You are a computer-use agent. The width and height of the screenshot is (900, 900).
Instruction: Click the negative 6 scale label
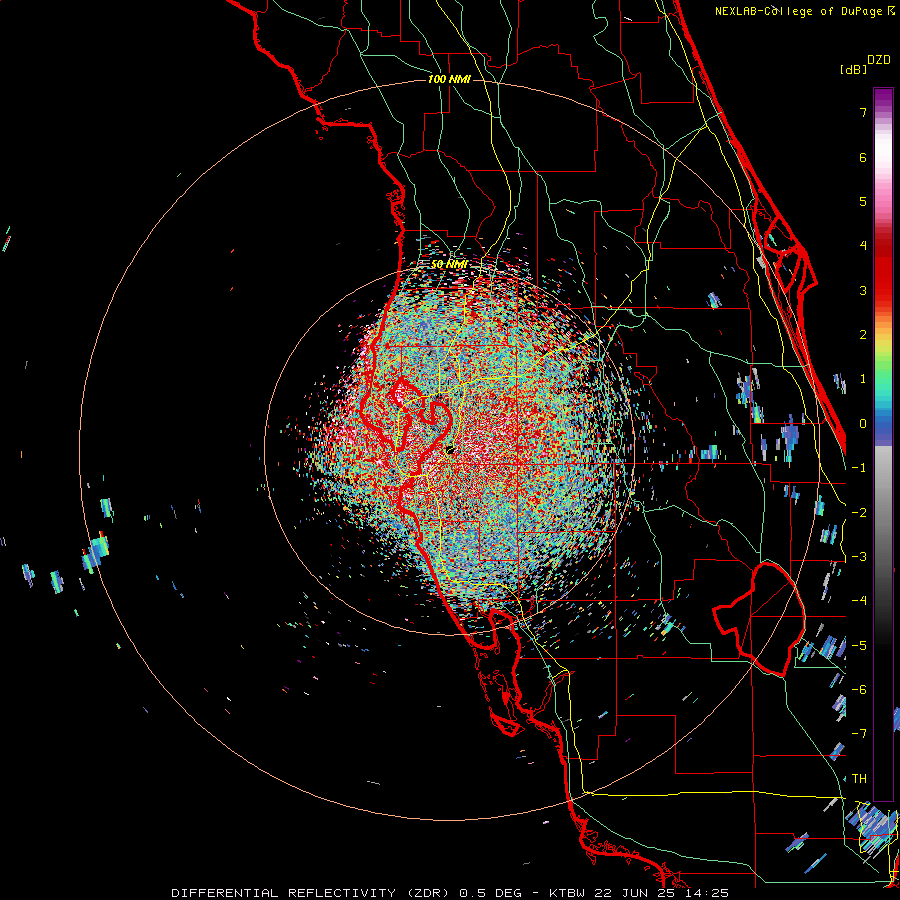tap(859, 690)
